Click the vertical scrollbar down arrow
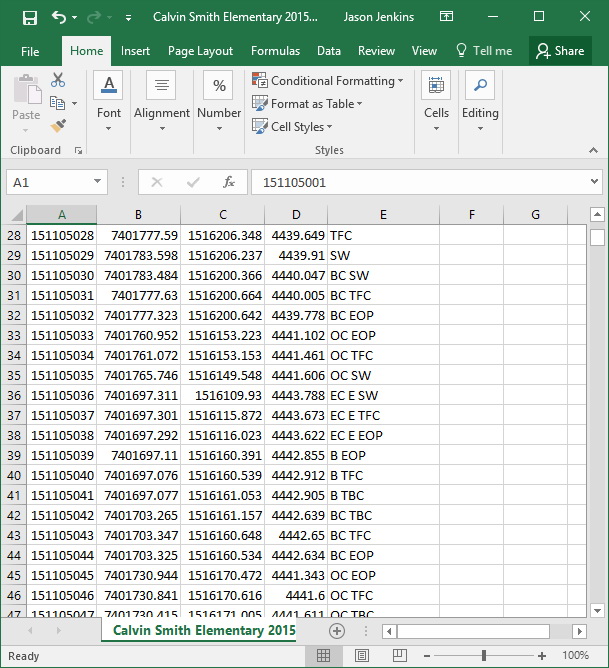Viewport: 609px width, 668px height. coord(597,610)
